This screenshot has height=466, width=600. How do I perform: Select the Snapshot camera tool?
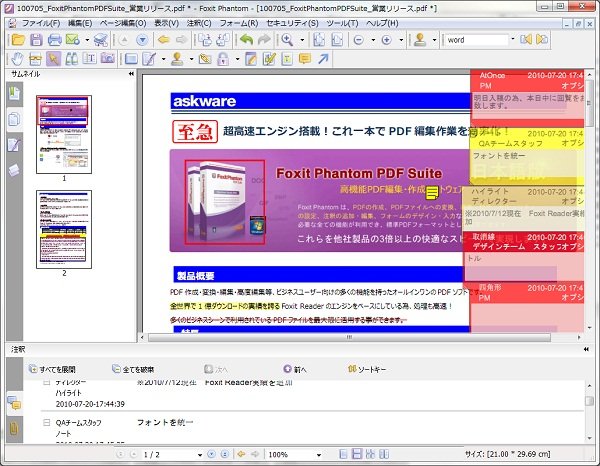point(108,59)
